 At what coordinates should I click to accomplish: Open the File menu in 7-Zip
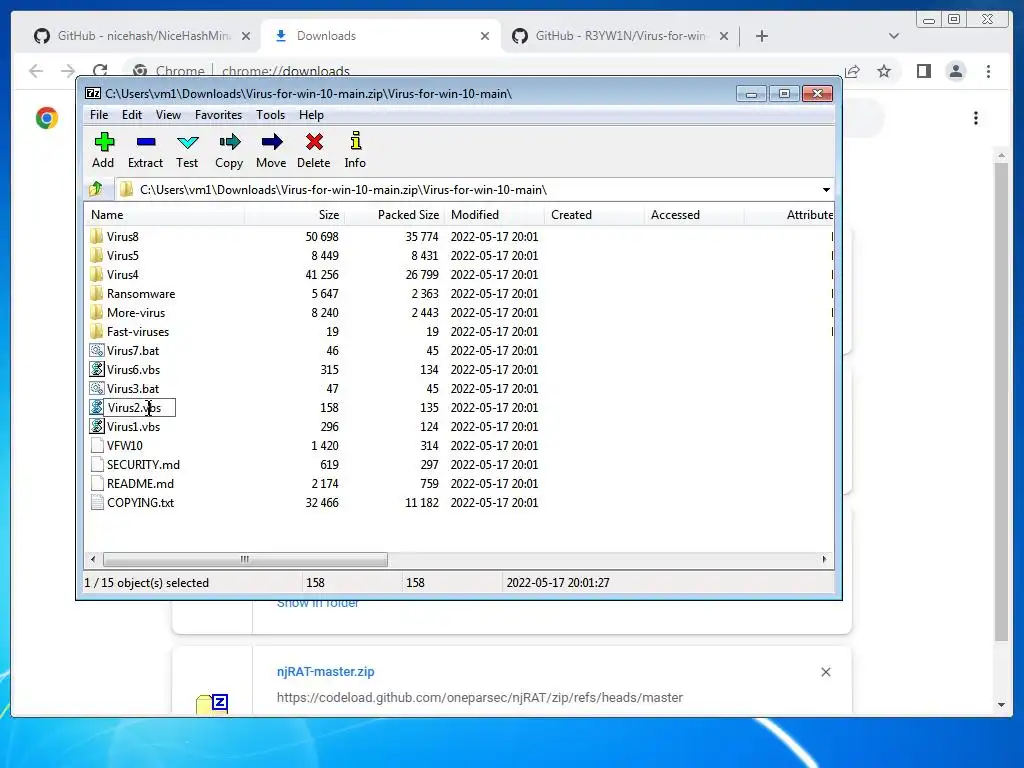(99, 115)
